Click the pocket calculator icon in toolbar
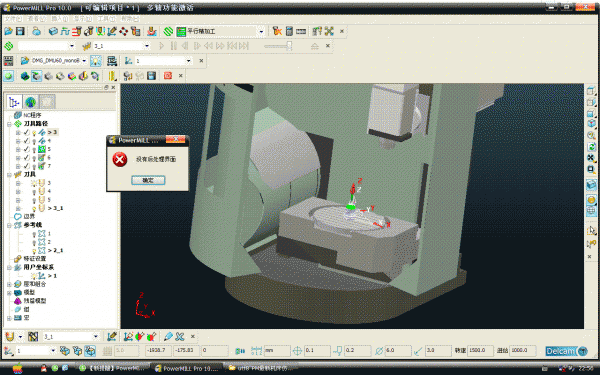Screen dimensions: 600x375 289,31
